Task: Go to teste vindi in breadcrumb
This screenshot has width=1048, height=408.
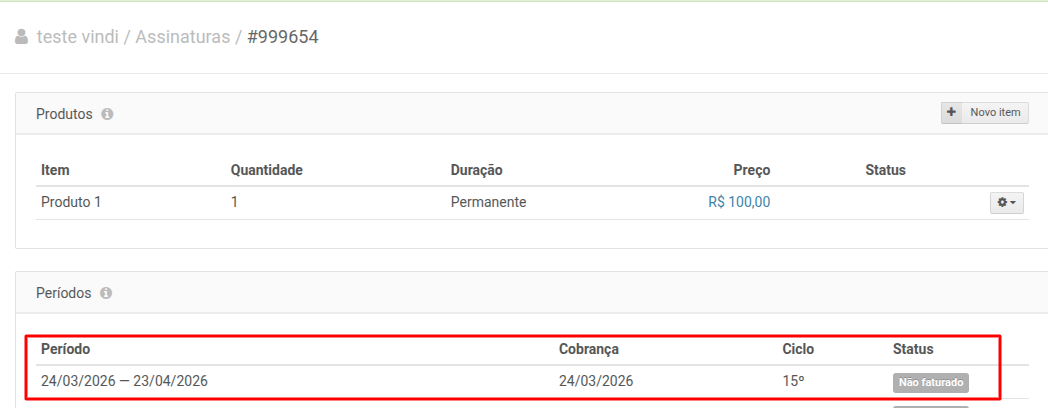Action: click(x=78, y=38)
